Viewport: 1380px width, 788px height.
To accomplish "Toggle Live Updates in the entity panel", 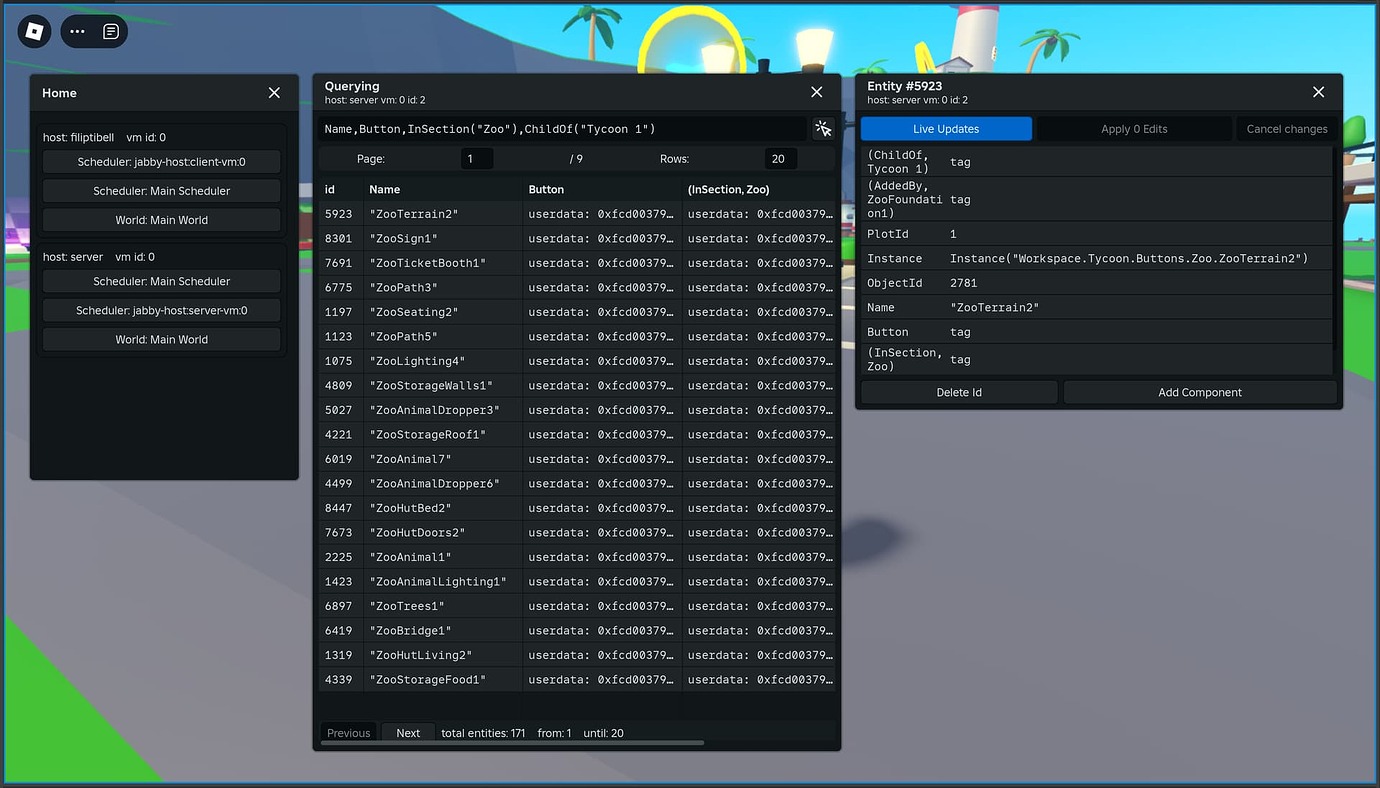I will tap(945, 128).
